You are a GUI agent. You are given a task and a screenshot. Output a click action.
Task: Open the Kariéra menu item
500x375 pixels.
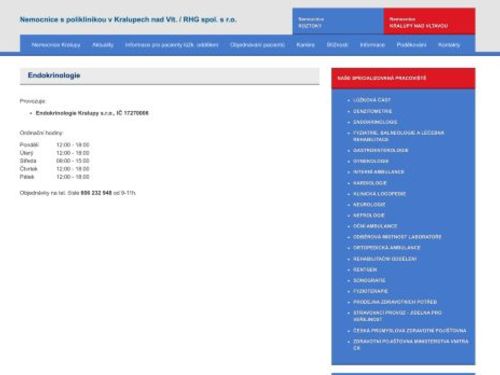(305, 45)
